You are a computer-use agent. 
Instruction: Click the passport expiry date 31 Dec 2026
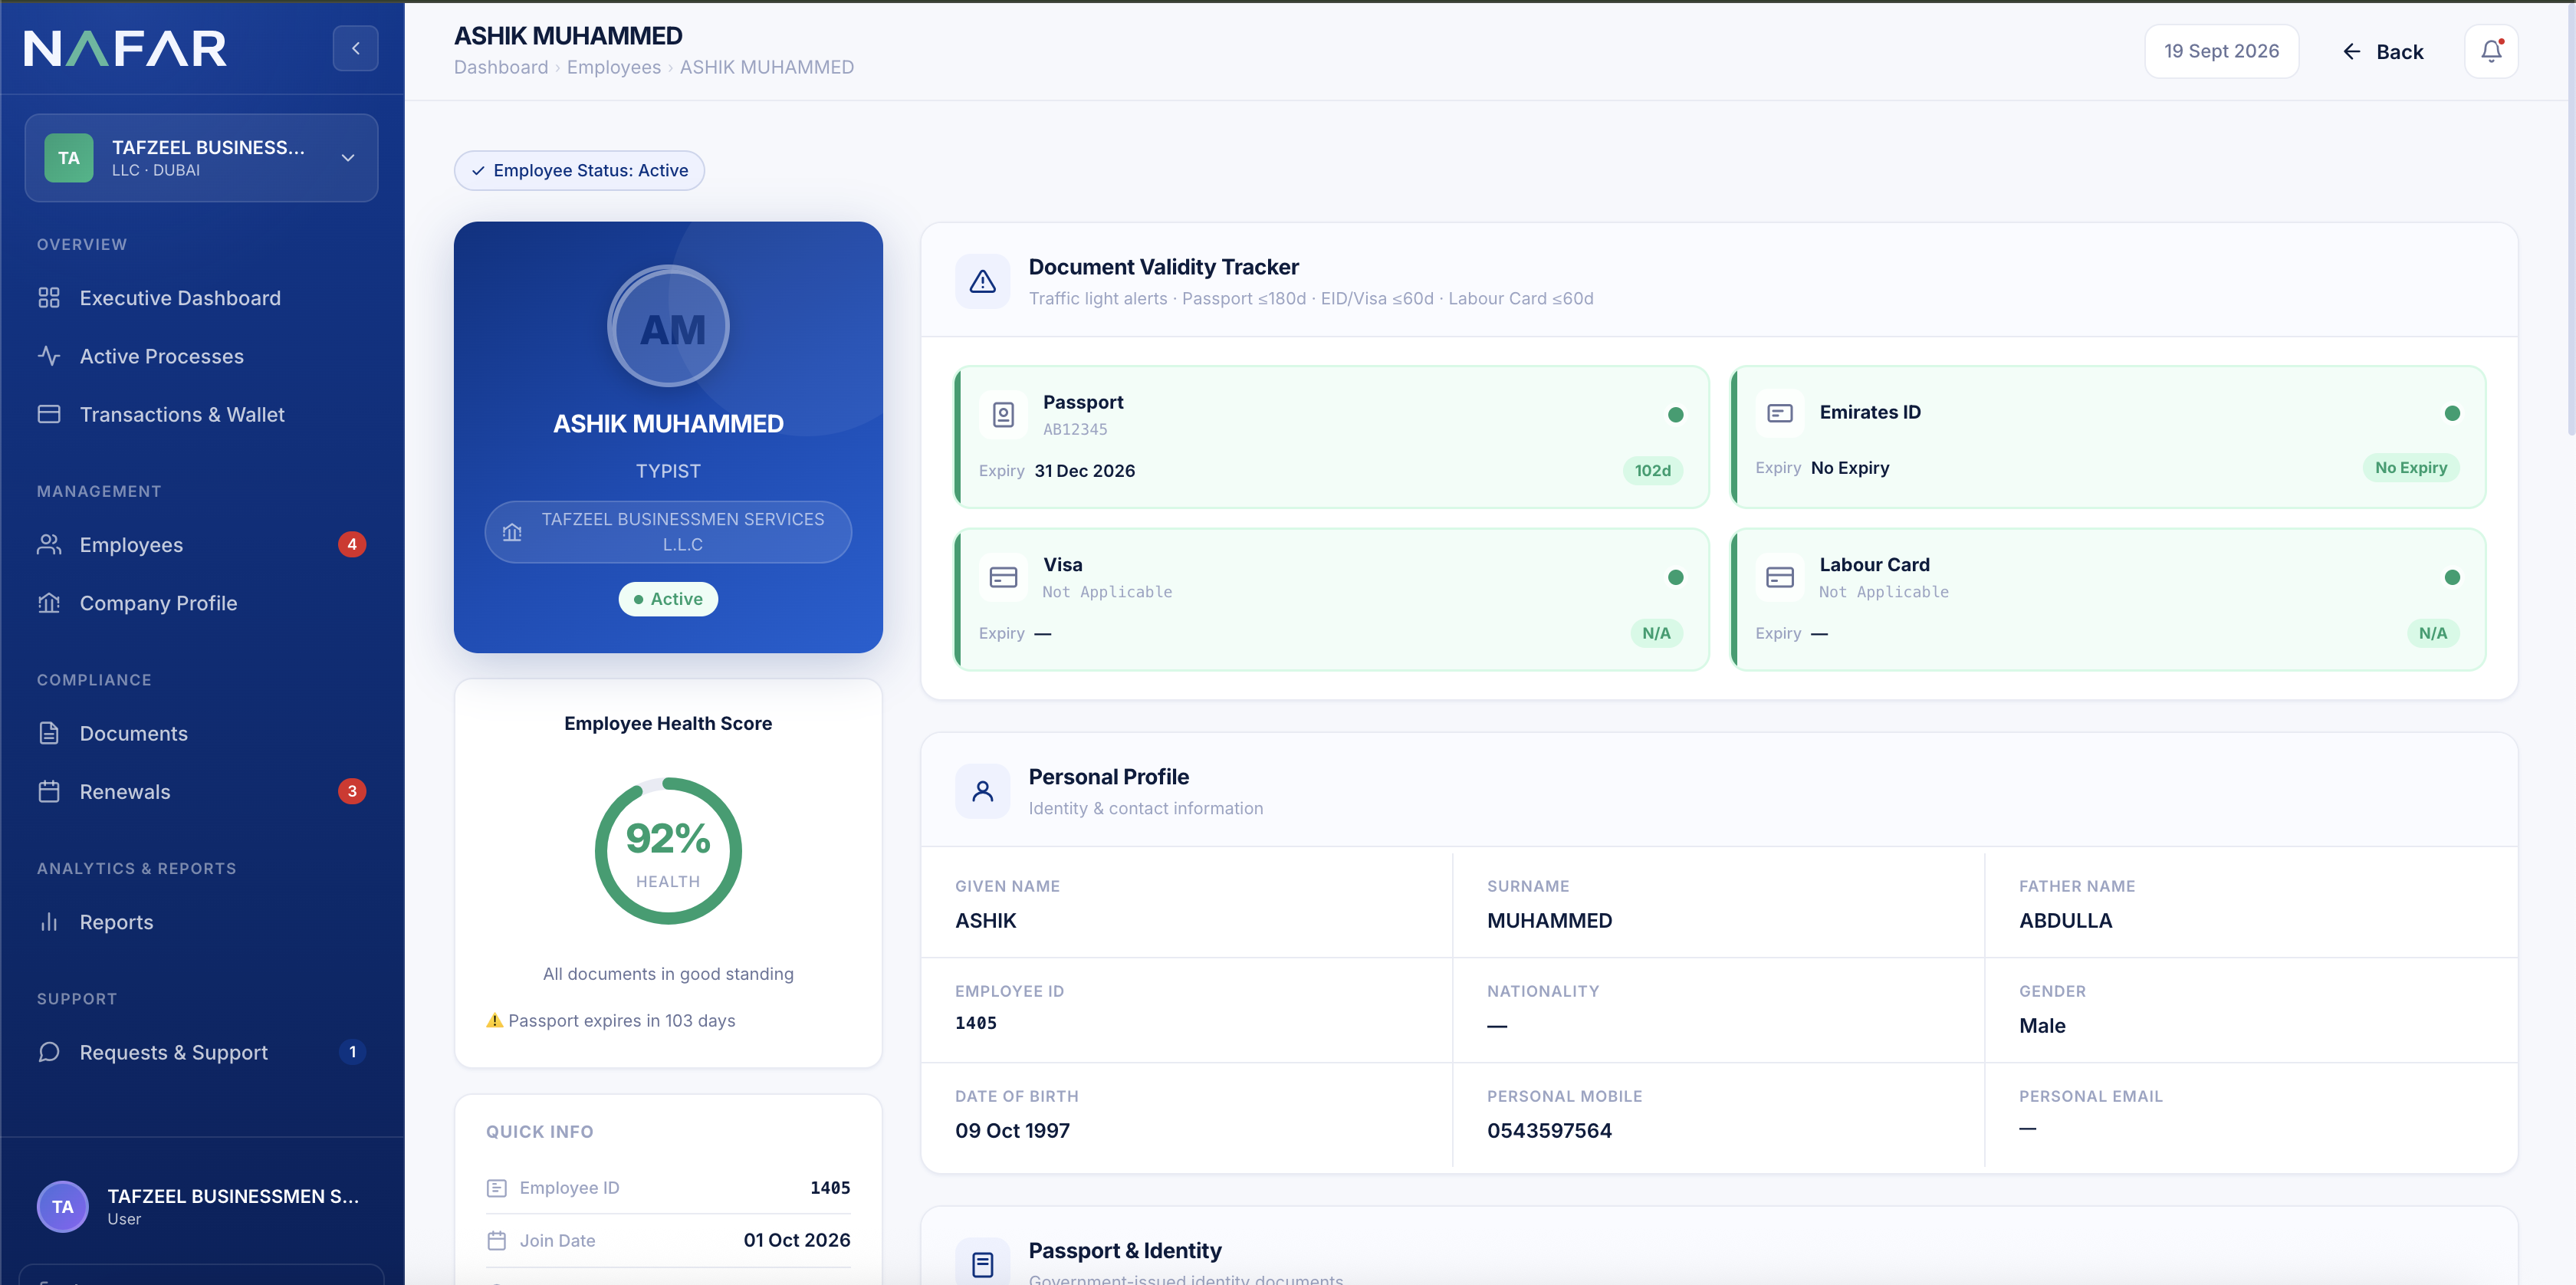pyautogui.click(x=1084, y=471)
